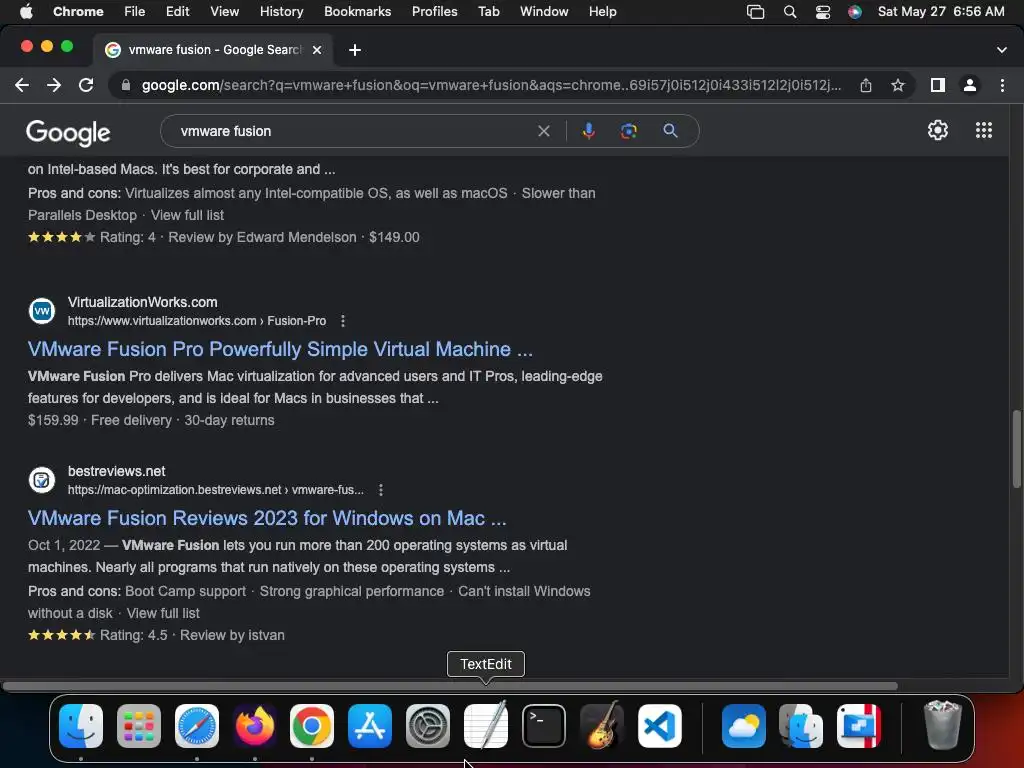The image size is (1024, 768).
Task: Click the Google logo
Action: (x=69, y=133)
